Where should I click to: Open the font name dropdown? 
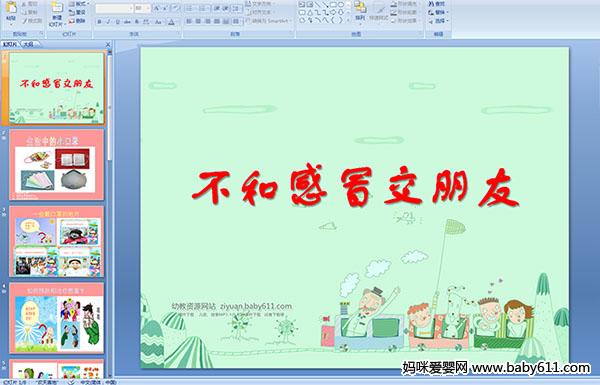click(x=114, y=8)
